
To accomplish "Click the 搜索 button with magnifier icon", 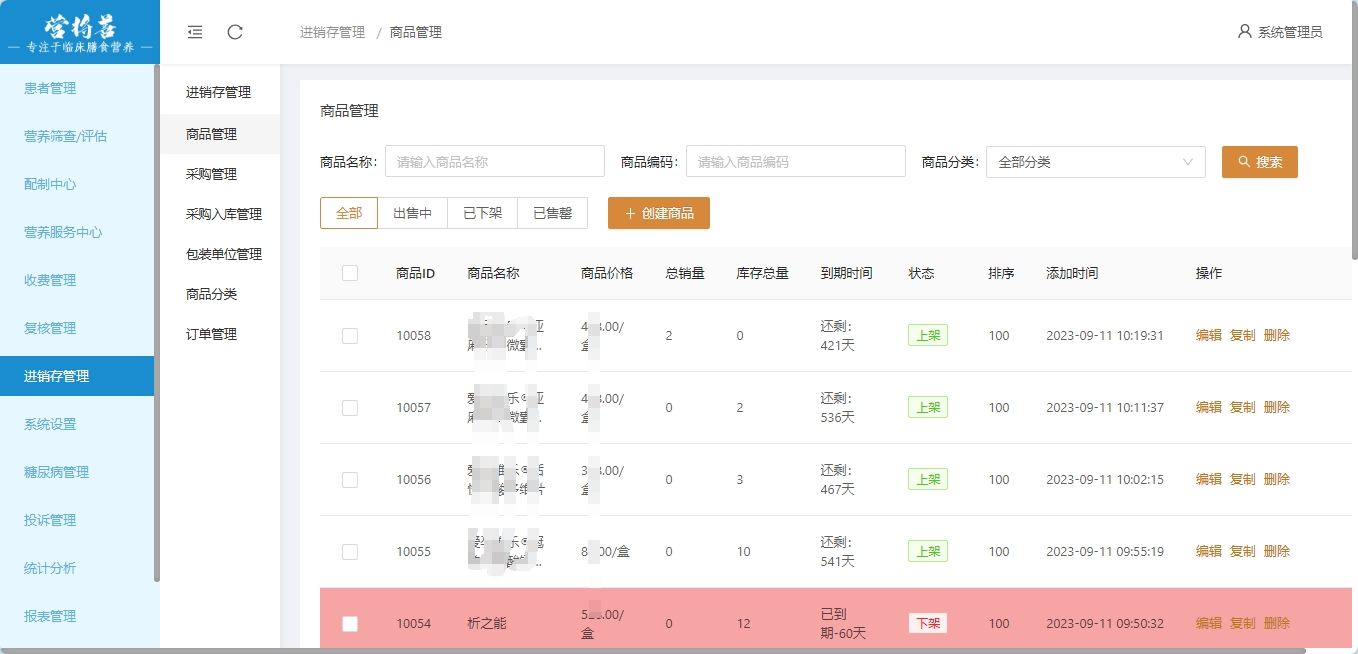I will pyautogui.click(x=1259, y=162).
